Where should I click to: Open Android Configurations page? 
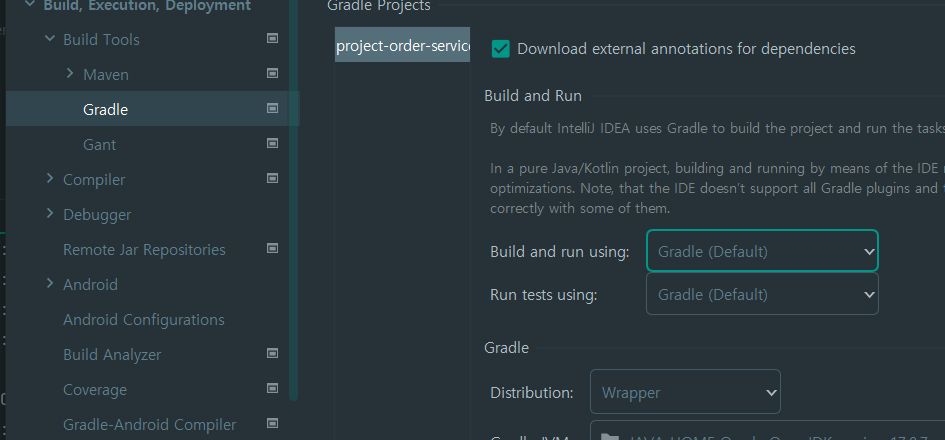pos(144,319)
